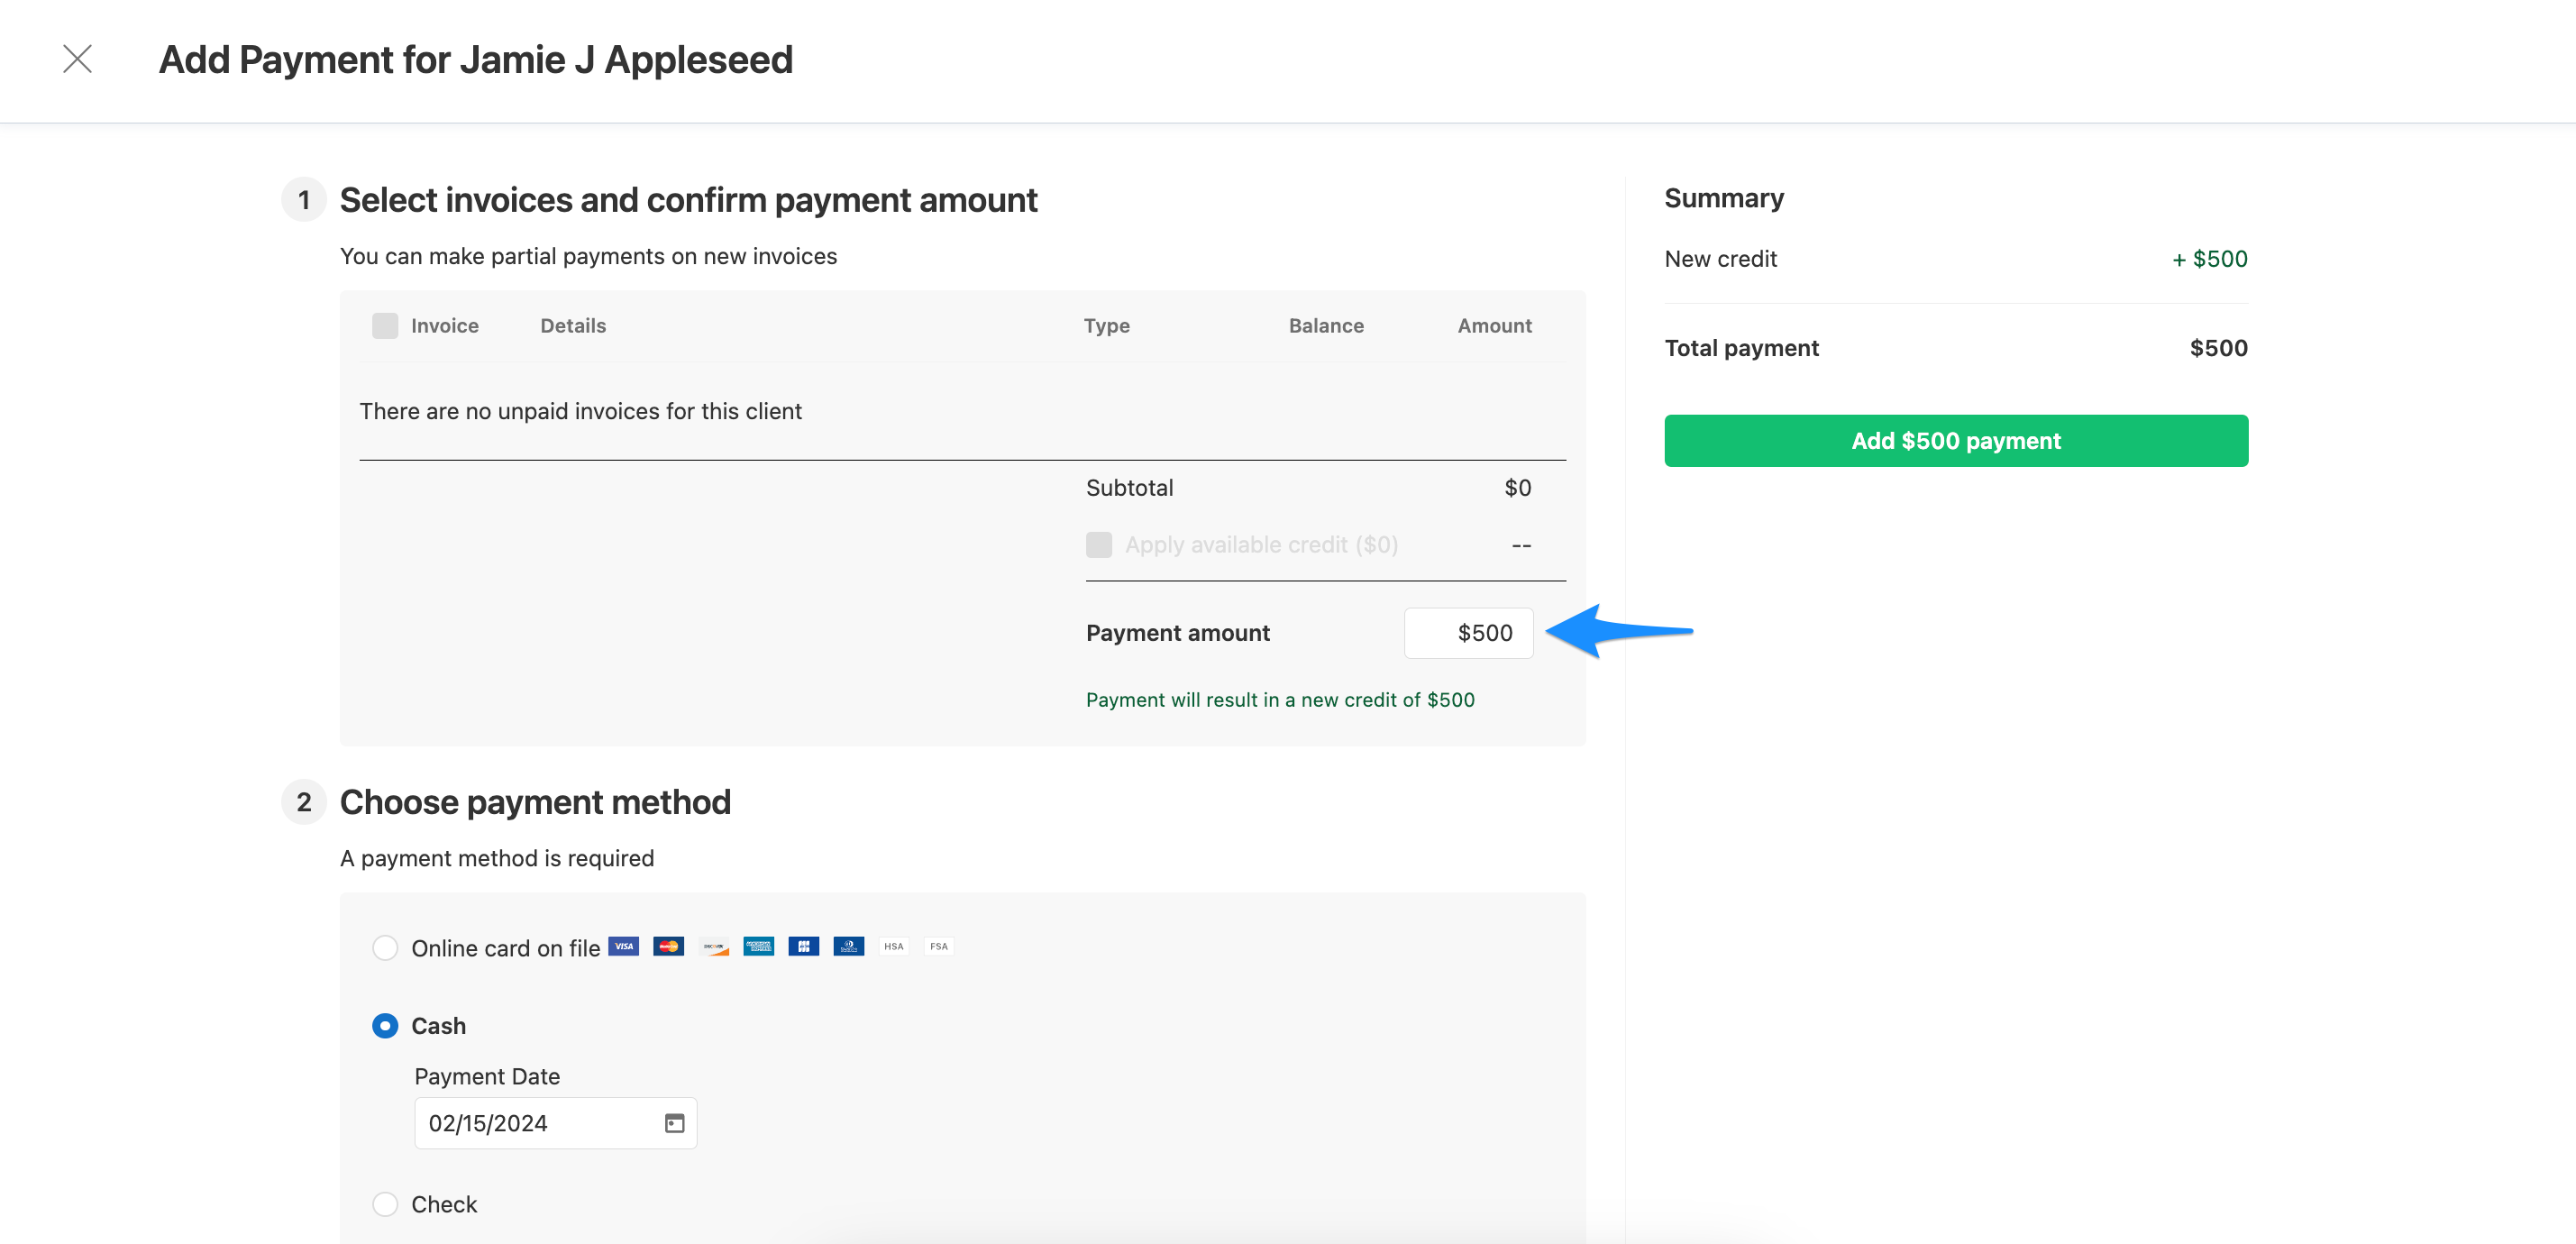Click the Mastercard icon

coord(669,946)
